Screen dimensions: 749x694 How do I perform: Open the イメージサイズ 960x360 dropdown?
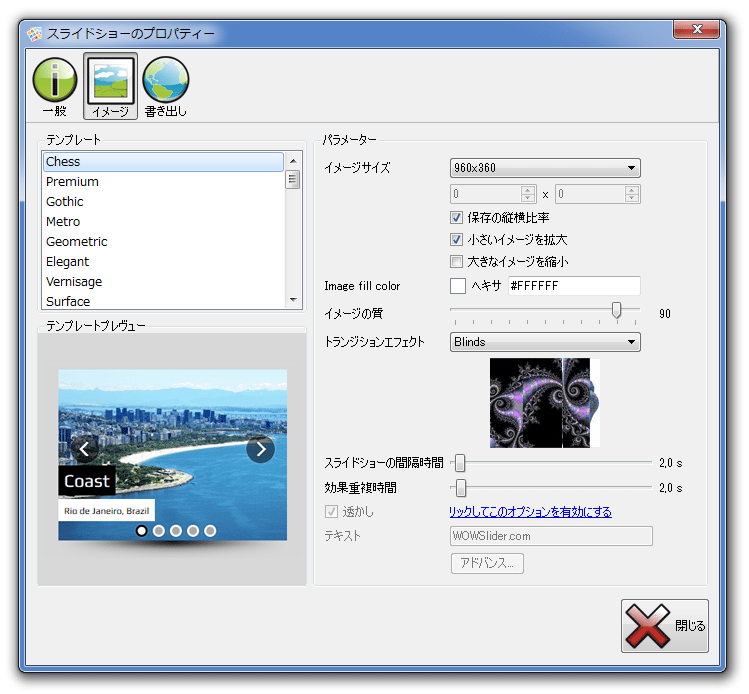pyautogui.click(x=545, y=168)
